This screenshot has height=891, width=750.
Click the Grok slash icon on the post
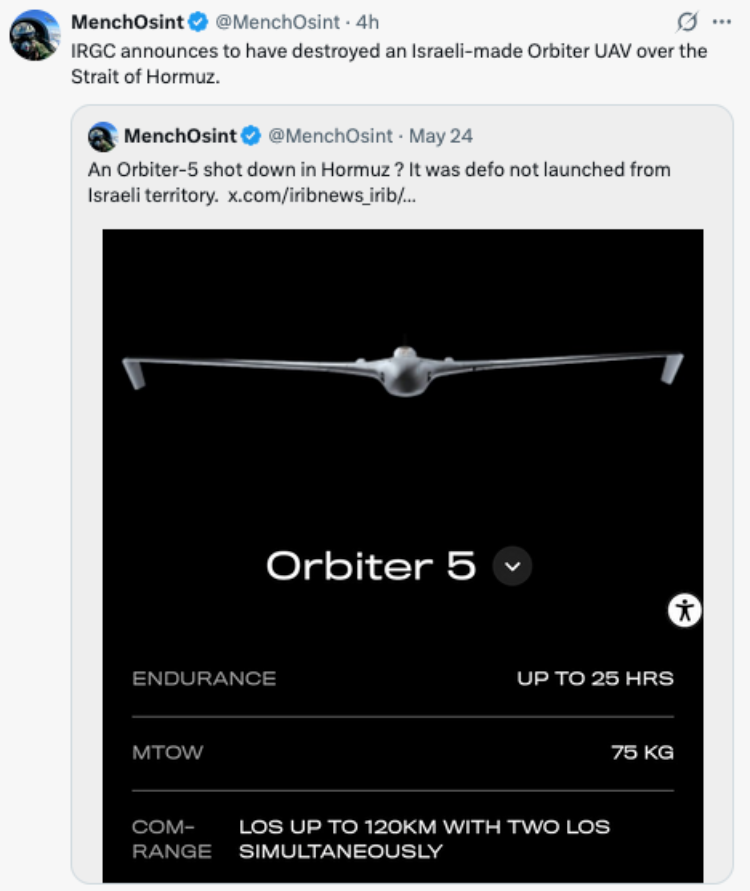[687, 22]
